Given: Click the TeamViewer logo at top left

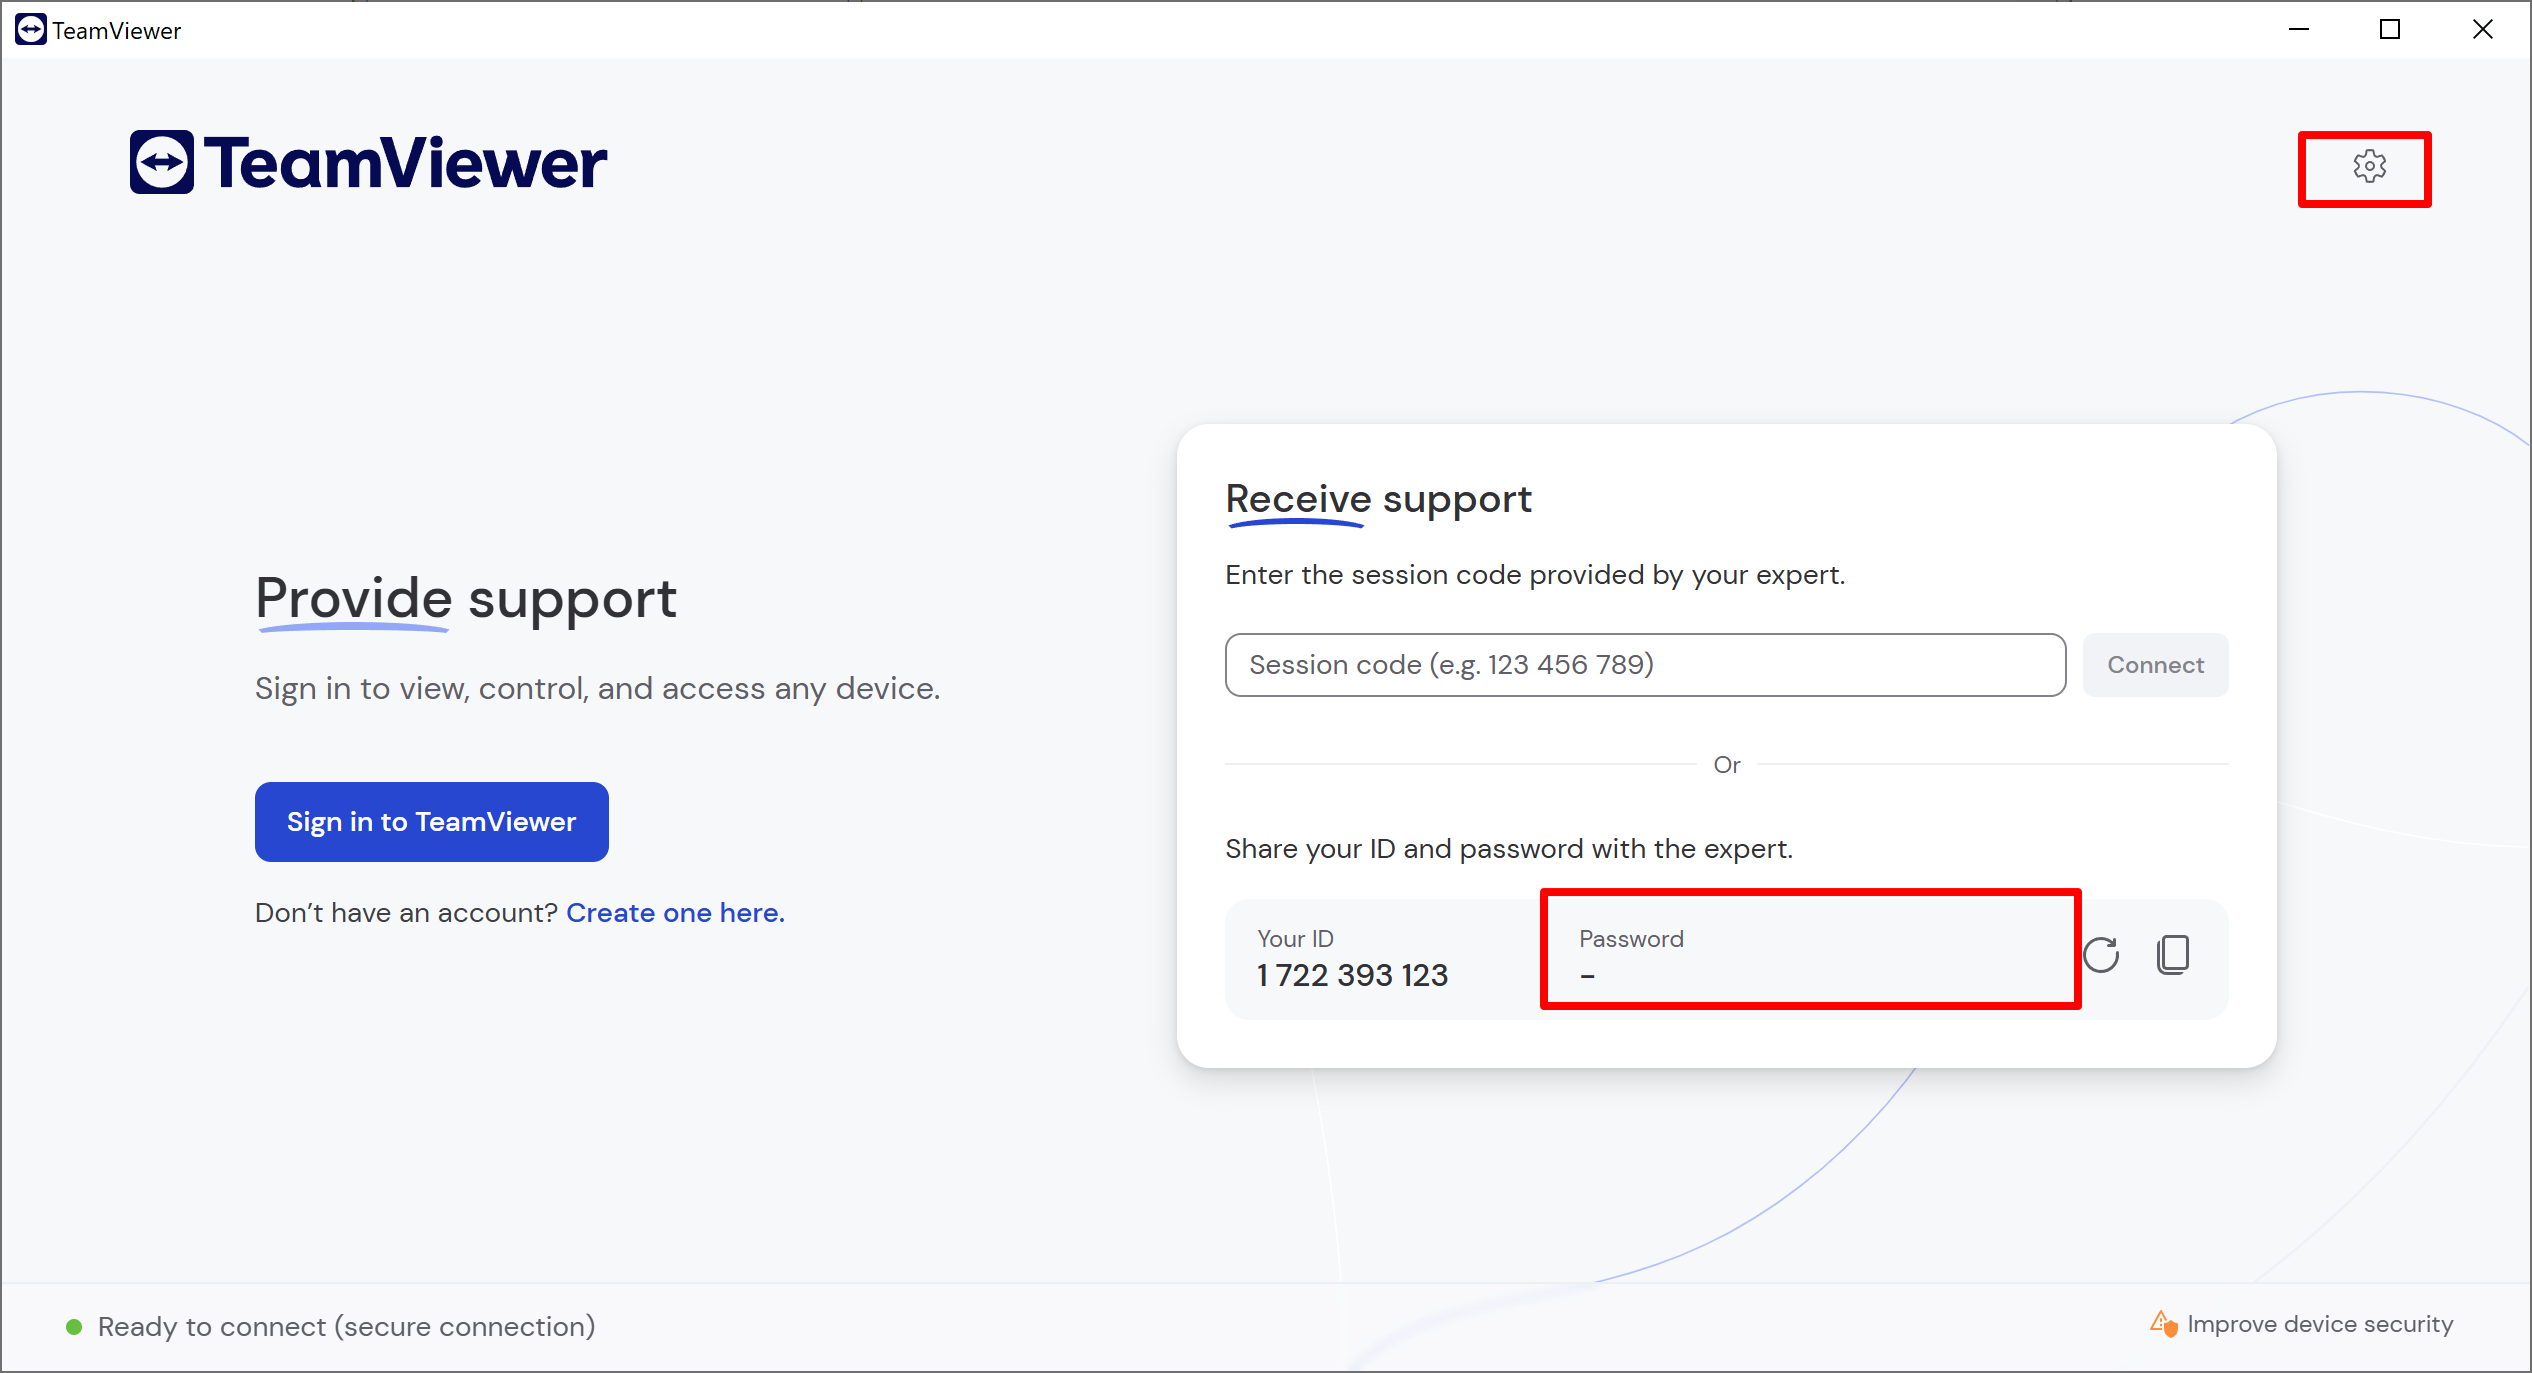Looking at the screenshot, I should pos(368,162).
